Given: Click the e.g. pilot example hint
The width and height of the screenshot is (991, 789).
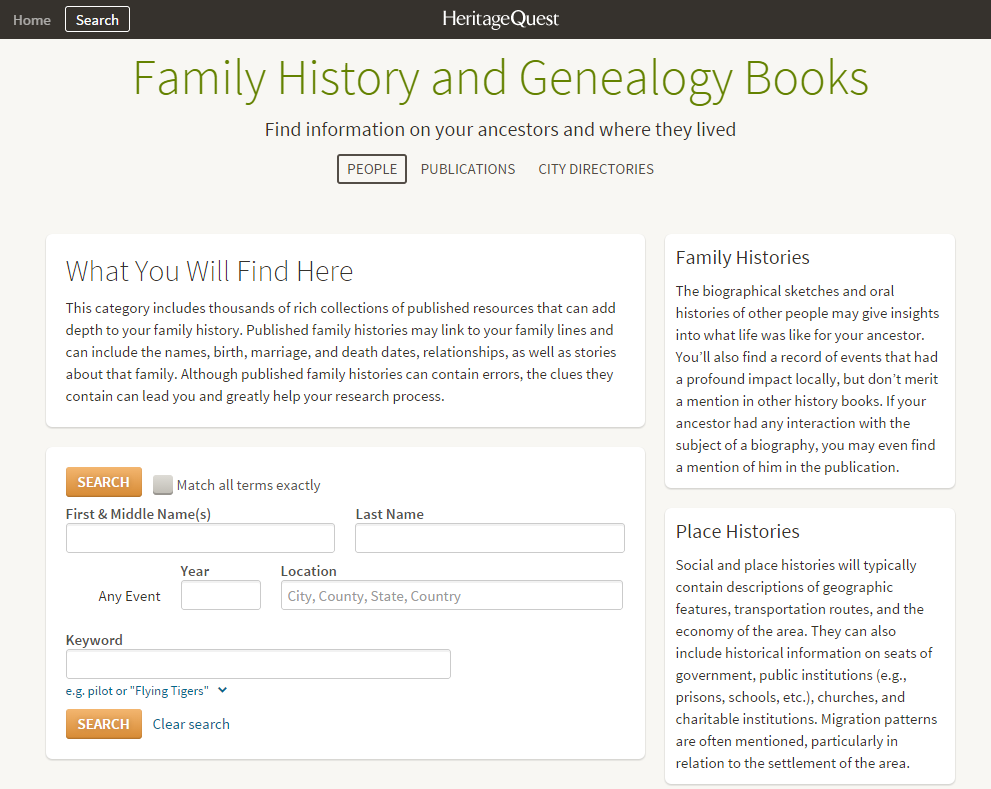Looking at the screenshot, I should click(140, 690).
